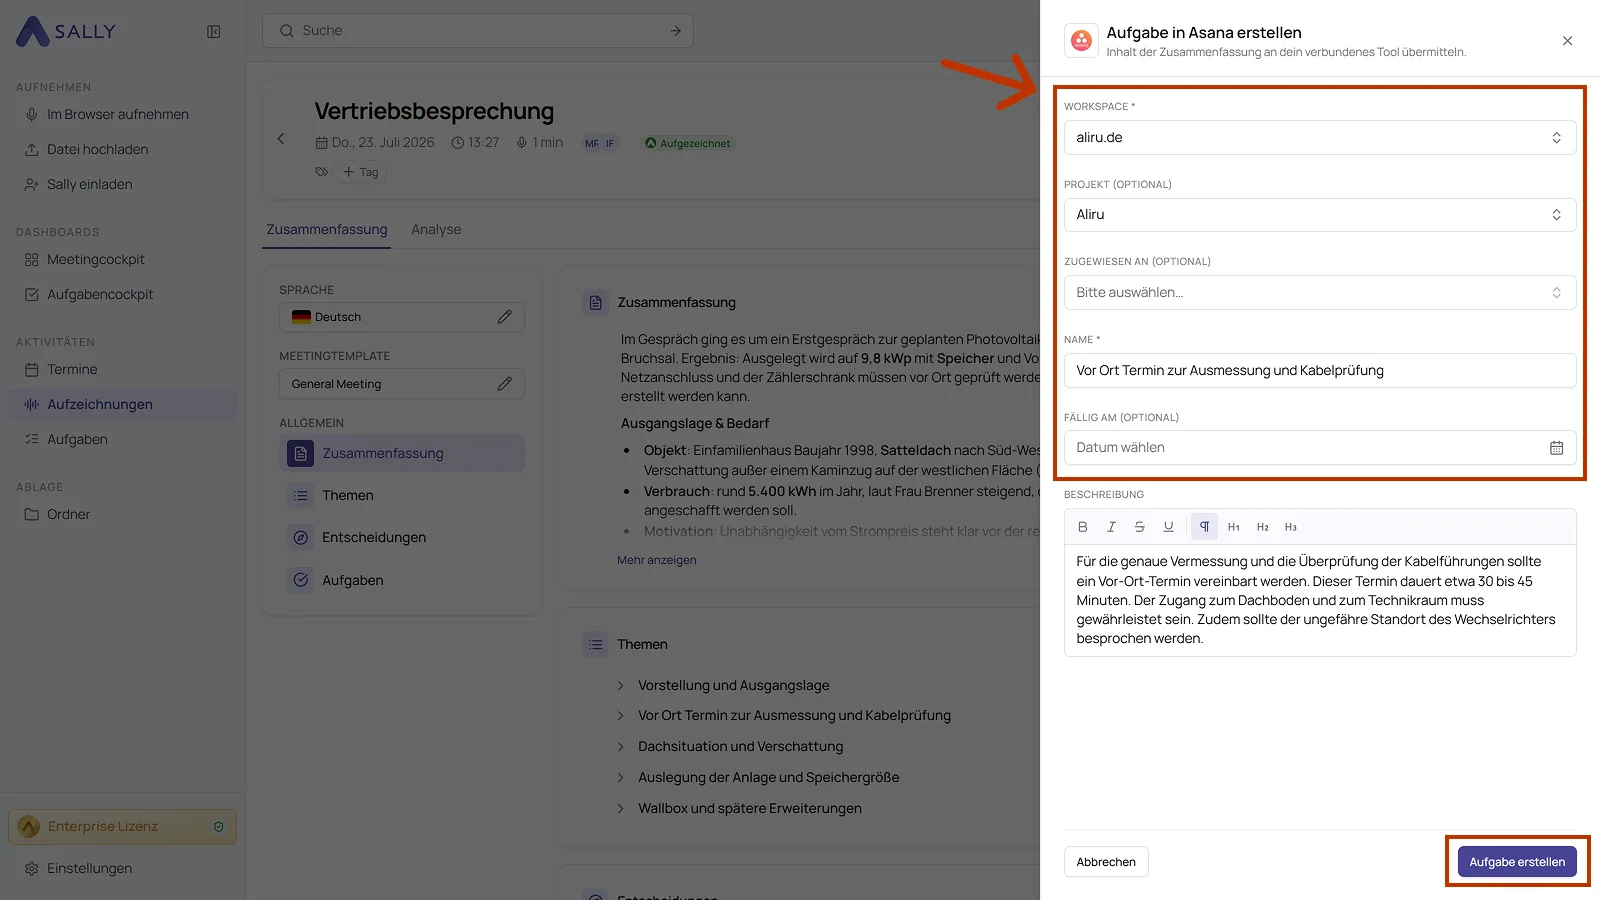Set heading H3 in description toolbar
This screenshot has width=1600, height=900.
pos(1291,527)
